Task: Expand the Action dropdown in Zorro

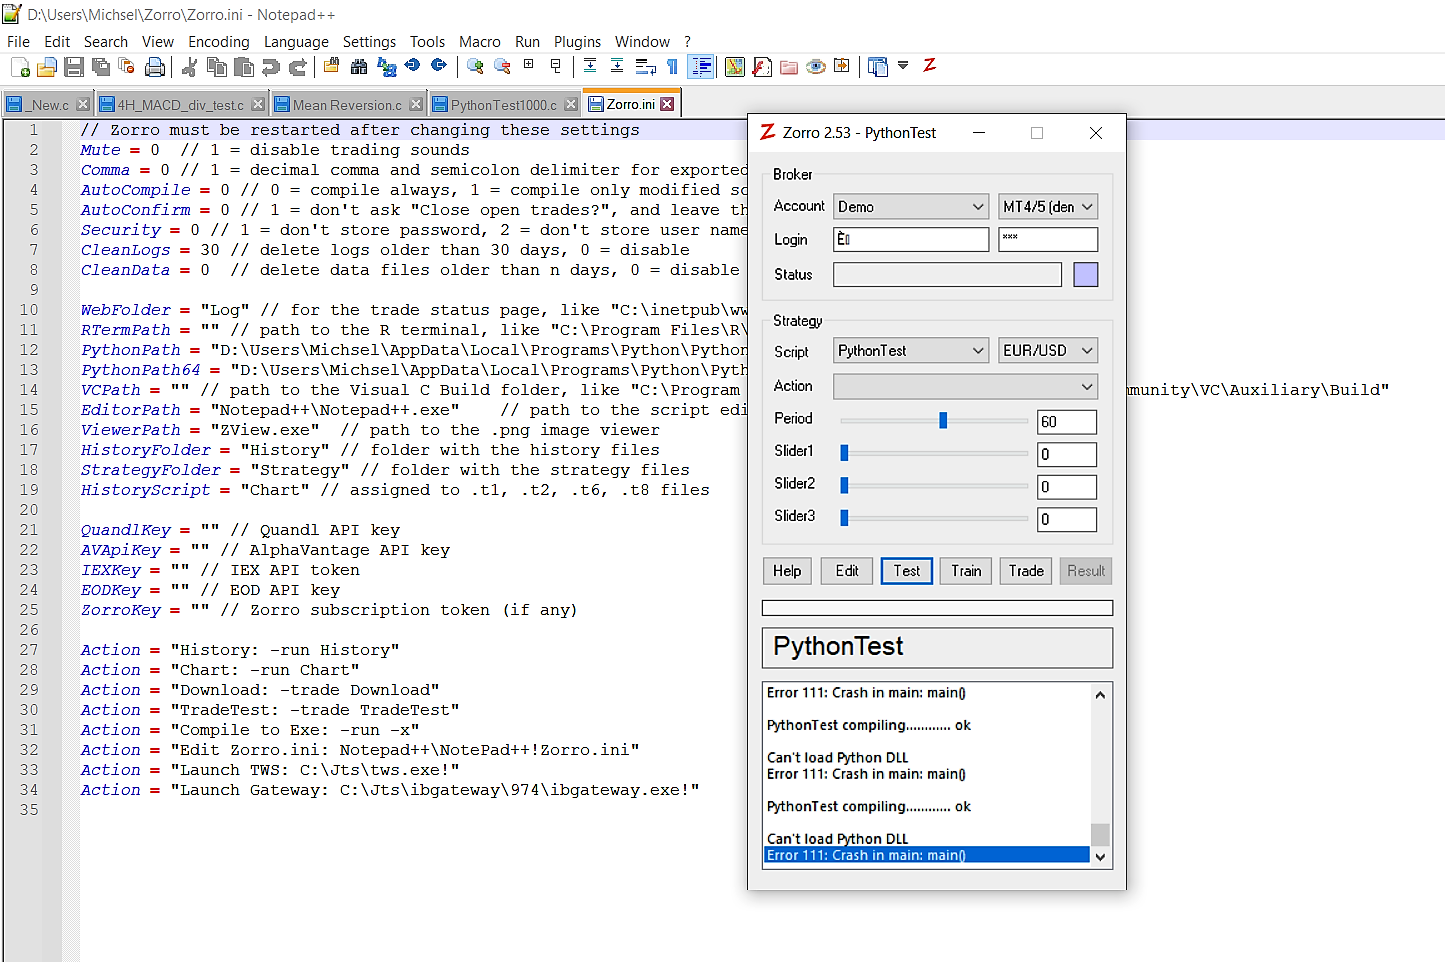Action: point(965,387)
